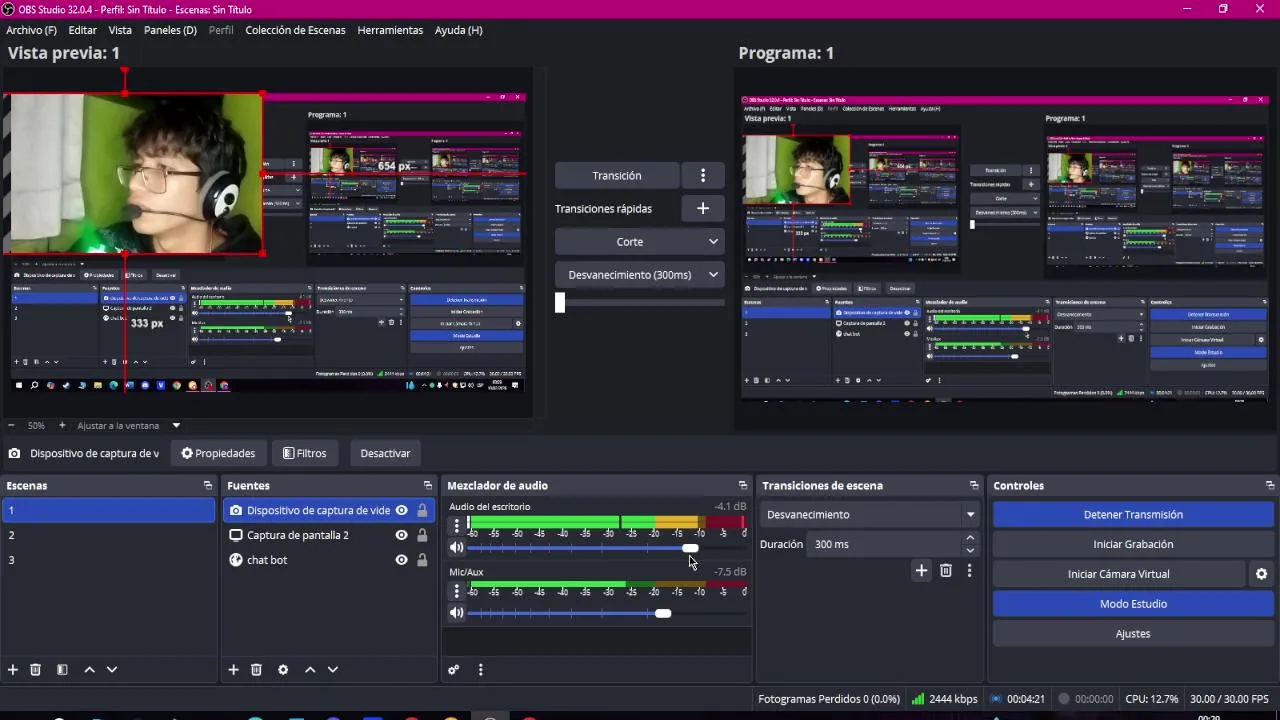This screenshot has height=720, width=1280.
Task: Start virtual camera with Iniciar Cámara Virtual
Action: pos(1118,574)
